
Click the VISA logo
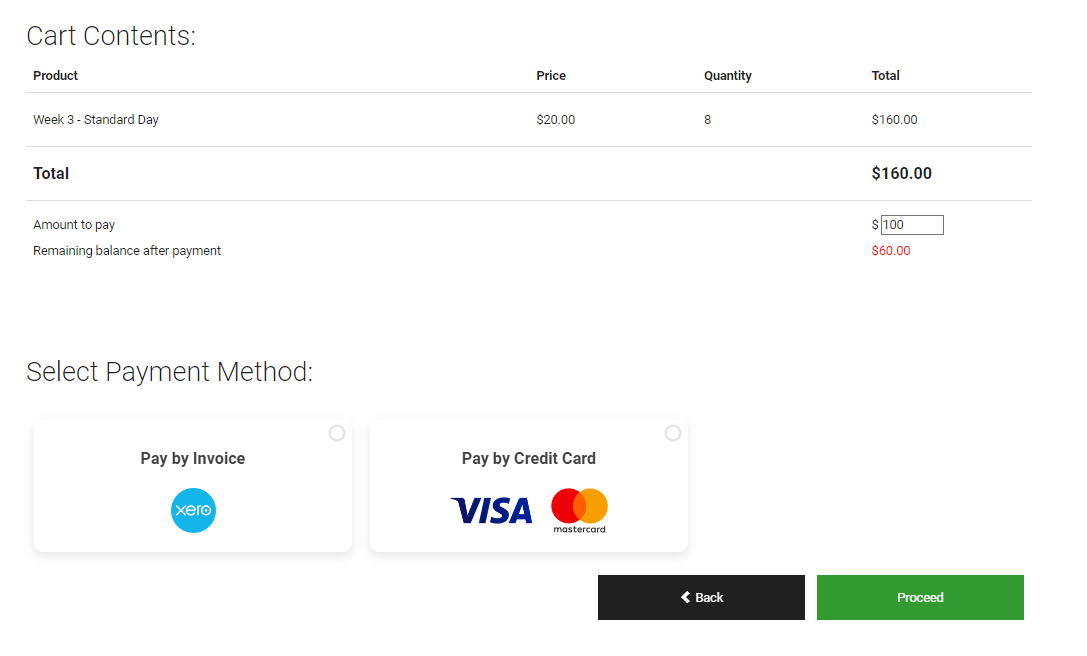click(492, 510)
